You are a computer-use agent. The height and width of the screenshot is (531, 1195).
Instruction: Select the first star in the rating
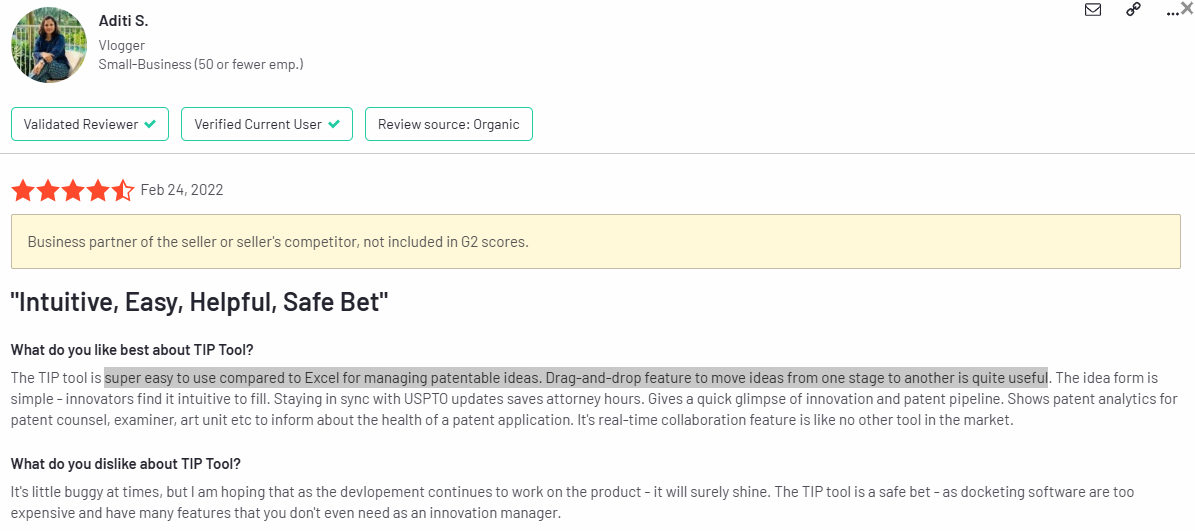click(23, 190)
